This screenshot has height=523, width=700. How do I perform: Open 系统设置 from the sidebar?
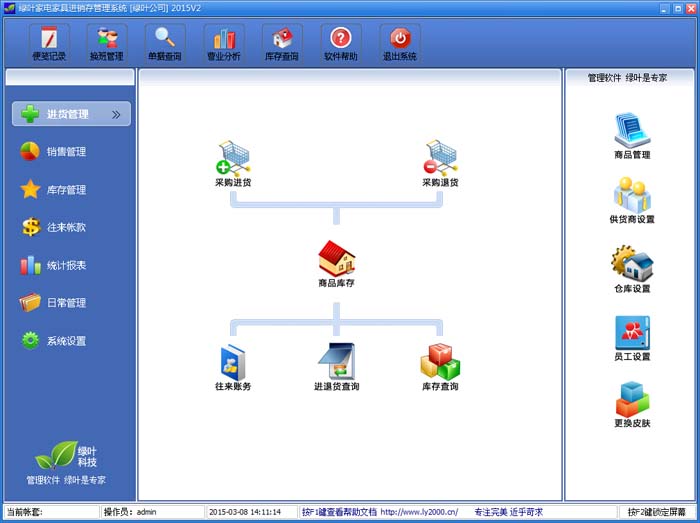pyautogui.click(x=66, y=341)
